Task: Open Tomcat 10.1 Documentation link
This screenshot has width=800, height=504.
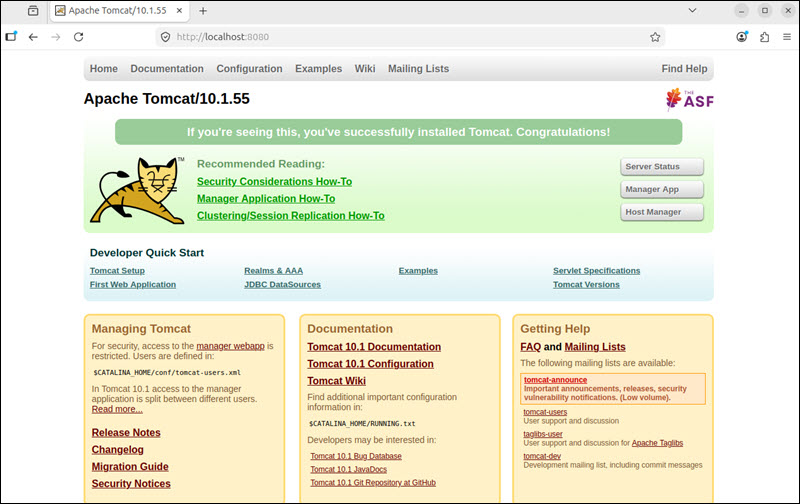Action: coord(374,347)
